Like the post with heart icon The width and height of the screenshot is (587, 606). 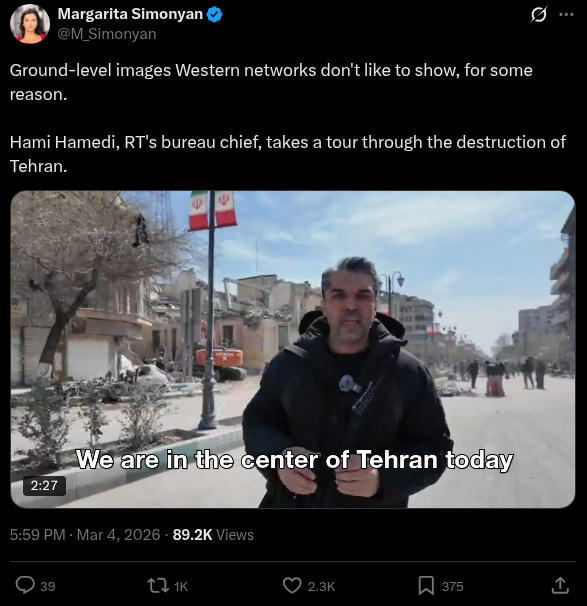coord(292,586)
